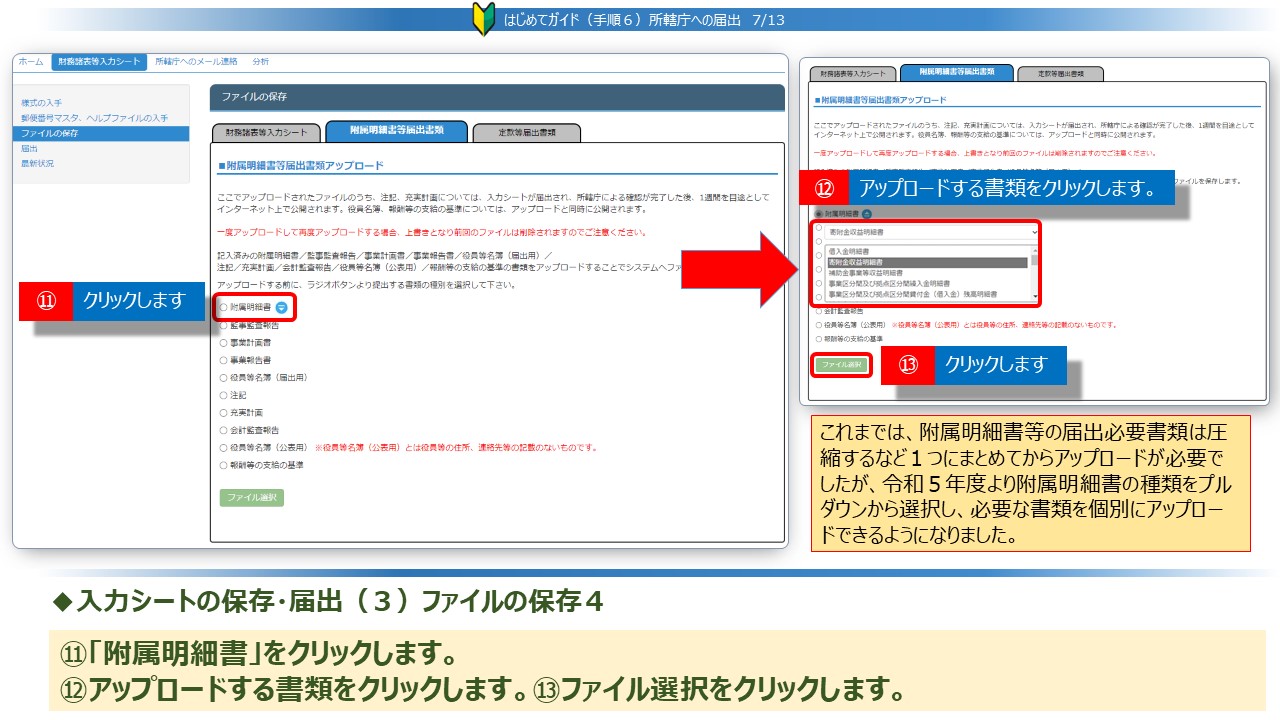Select the 附属明細書 radio button in left window
The height and width of the screenshot is (720, 1280).
pyautogui.click(x=223, y=308)
